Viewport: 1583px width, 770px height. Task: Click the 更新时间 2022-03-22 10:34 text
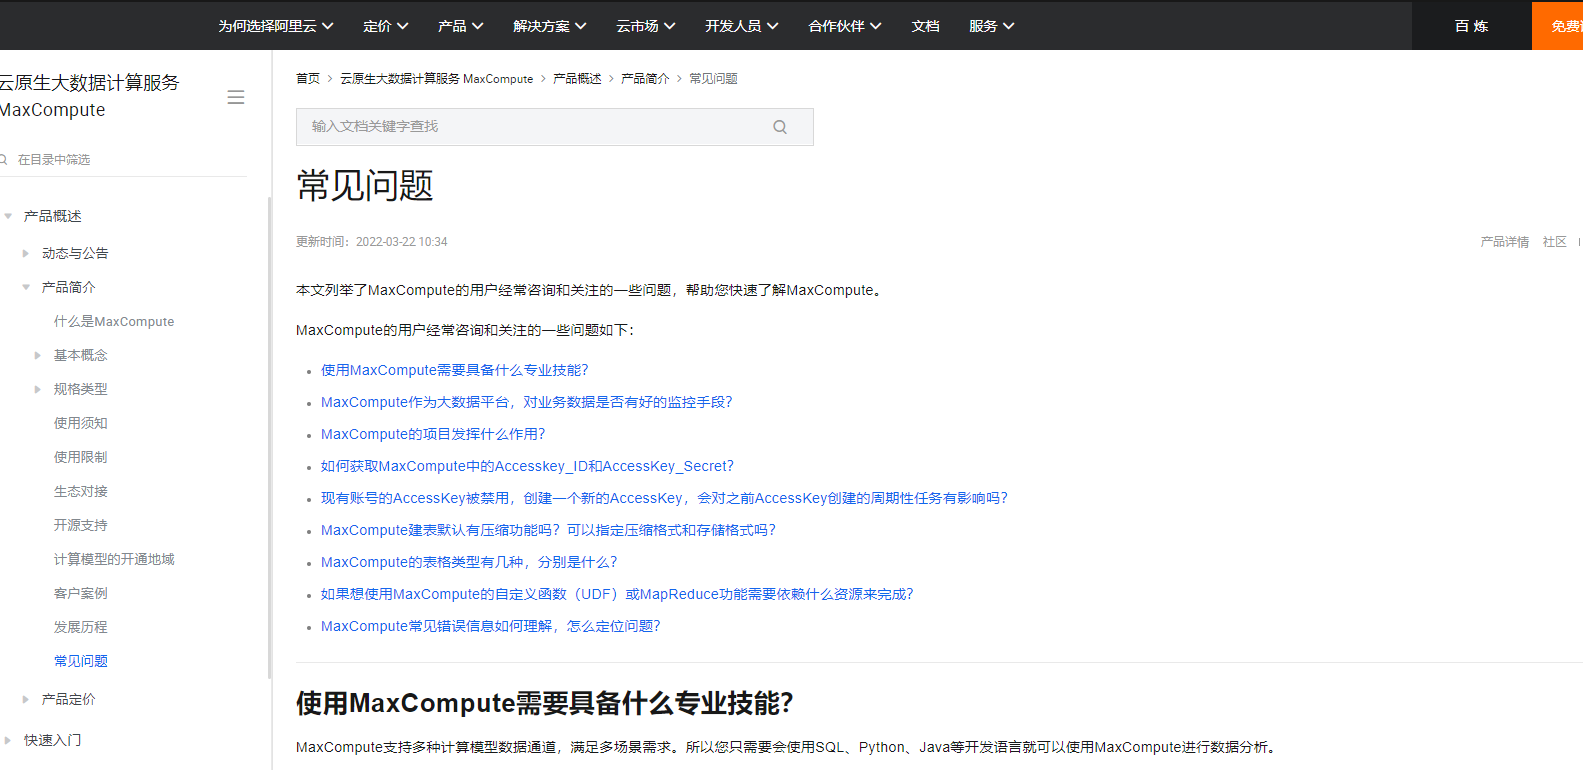click(x=372, y=242)
